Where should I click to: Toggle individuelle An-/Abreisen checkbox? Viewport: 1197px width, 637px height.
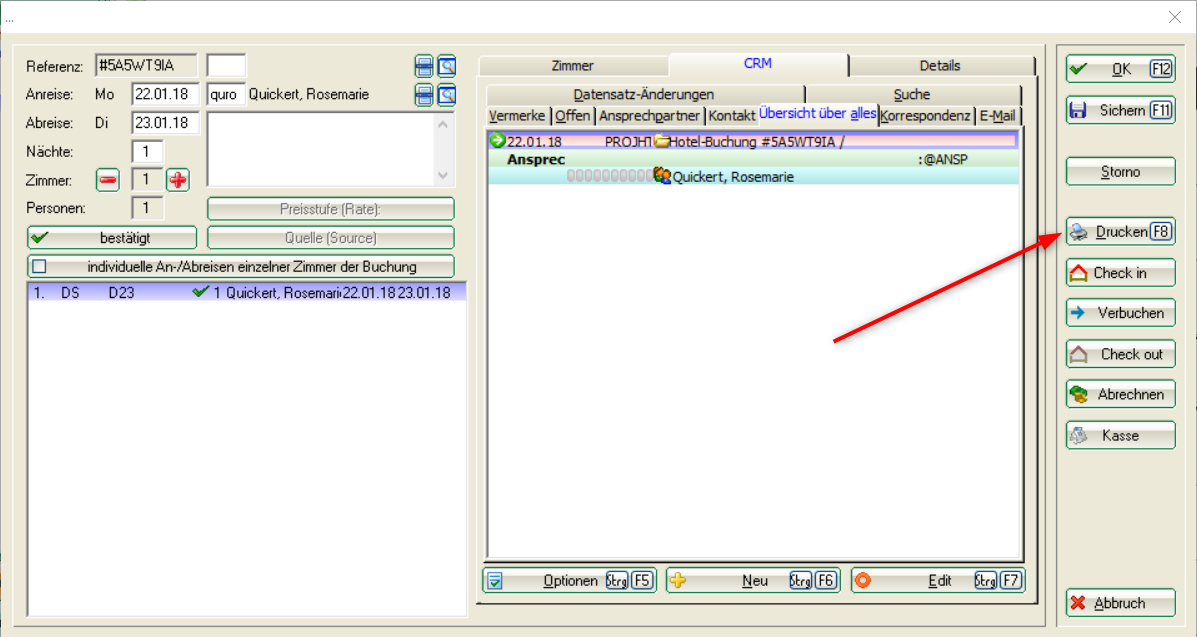coord(40,267)
